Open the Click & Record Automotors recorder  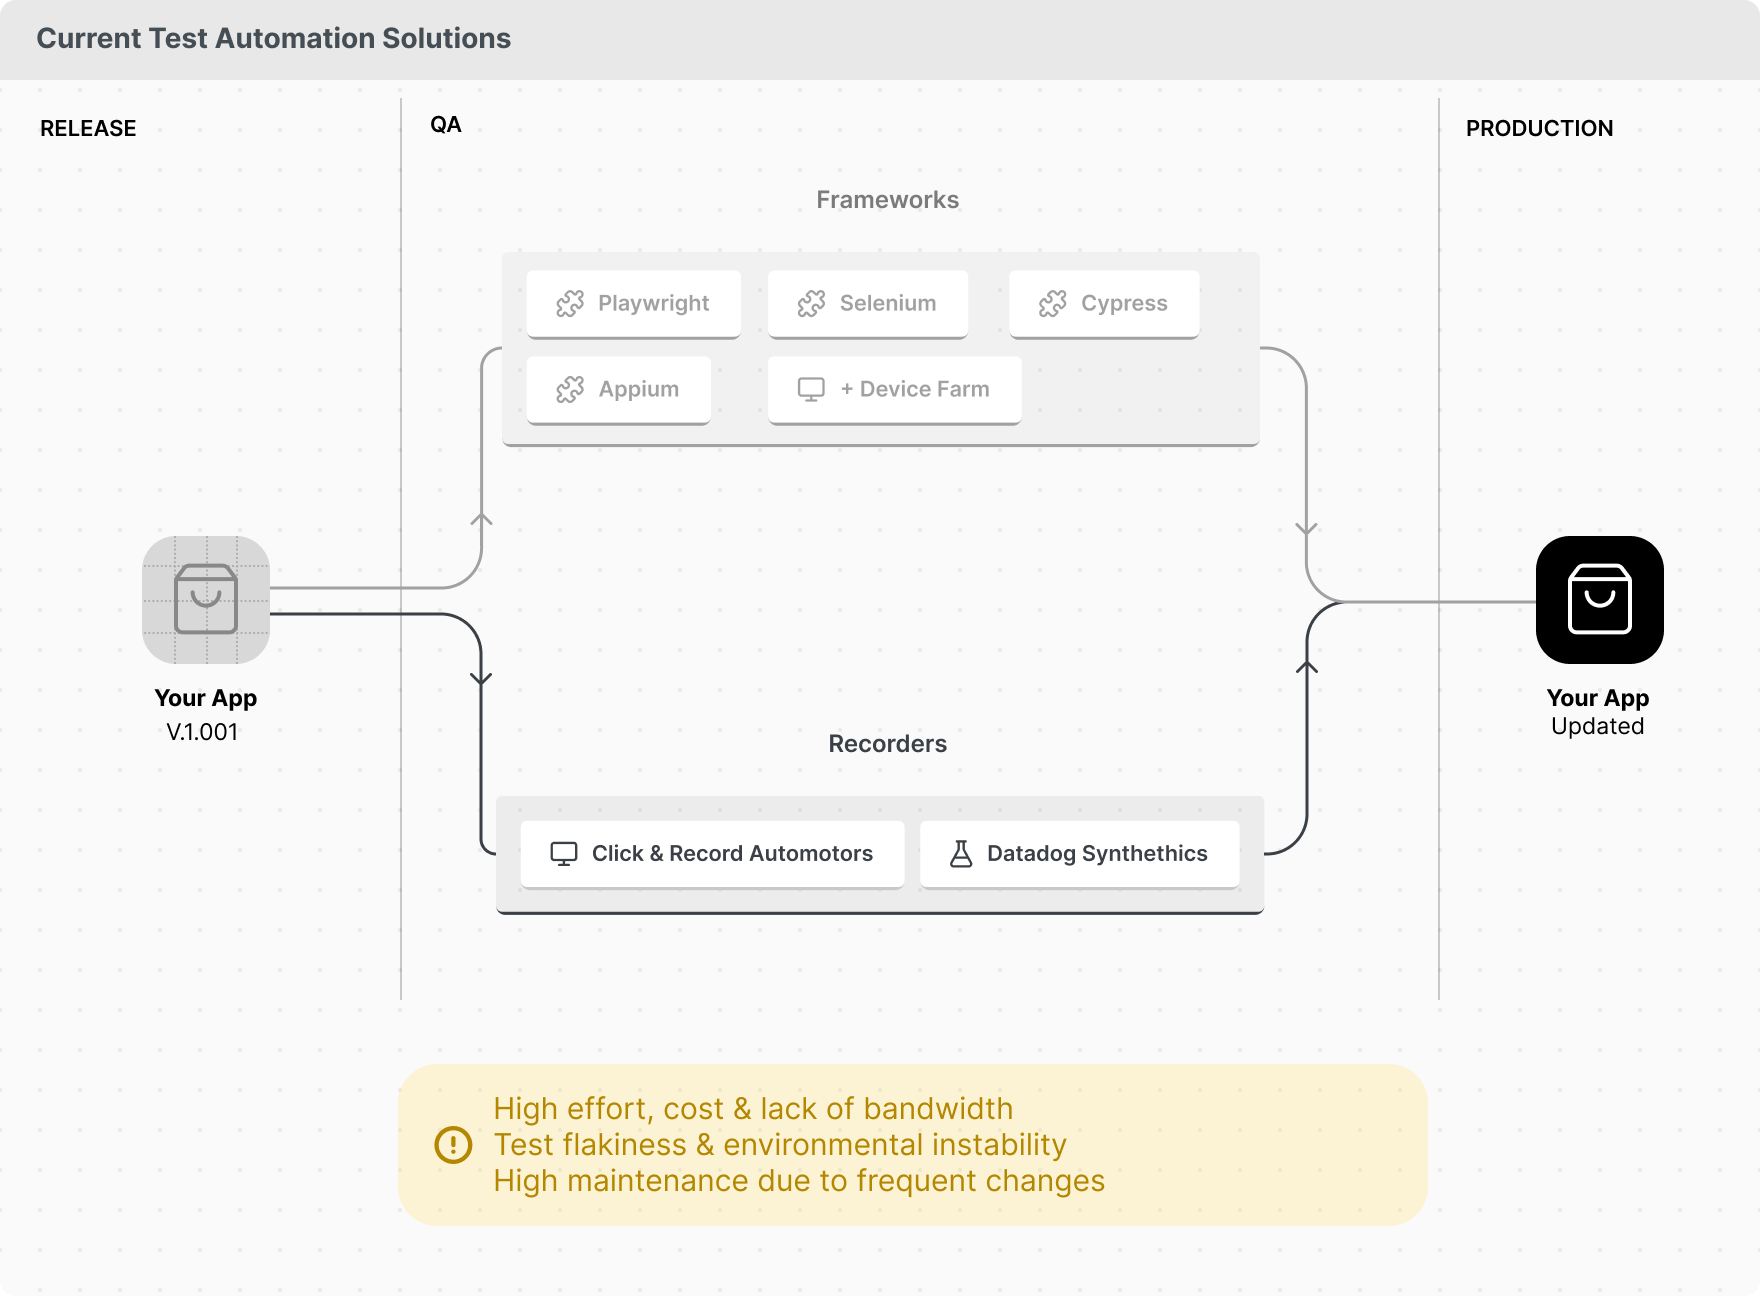712,853
